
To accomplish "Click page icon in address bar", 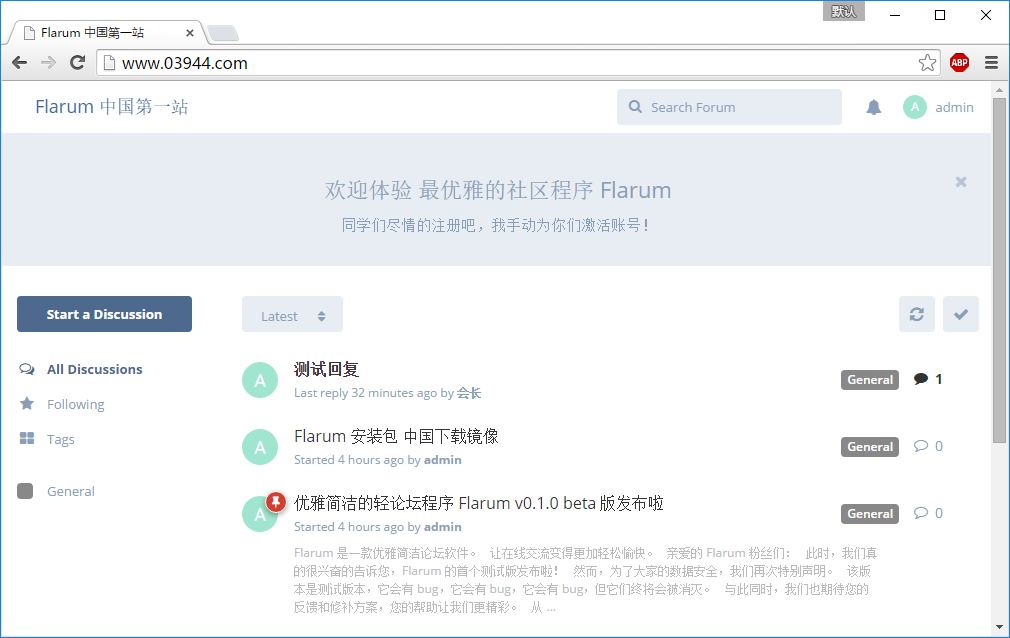I will tap(110, 63).
